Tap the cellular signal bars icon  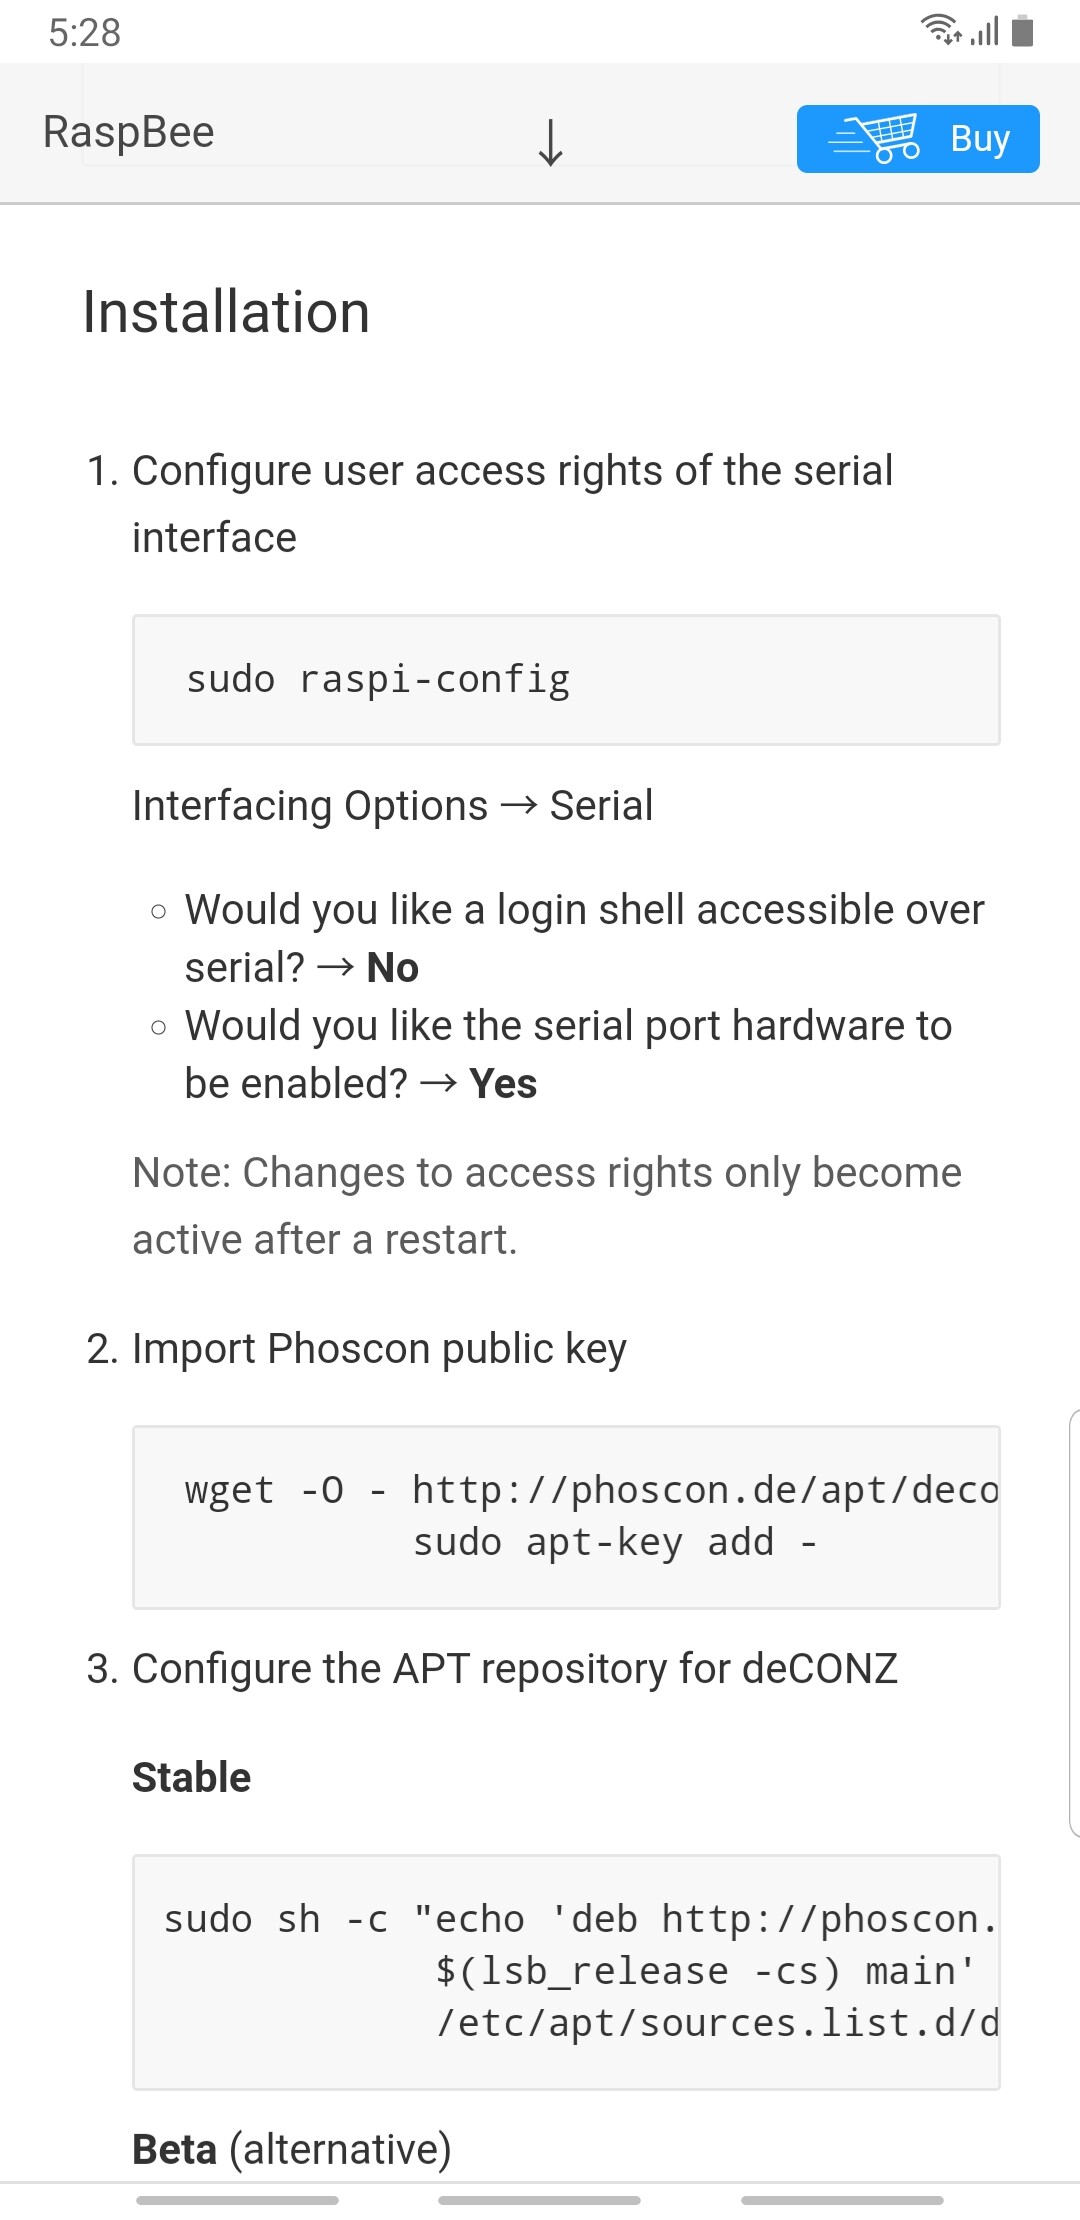[x=985, y=32]
